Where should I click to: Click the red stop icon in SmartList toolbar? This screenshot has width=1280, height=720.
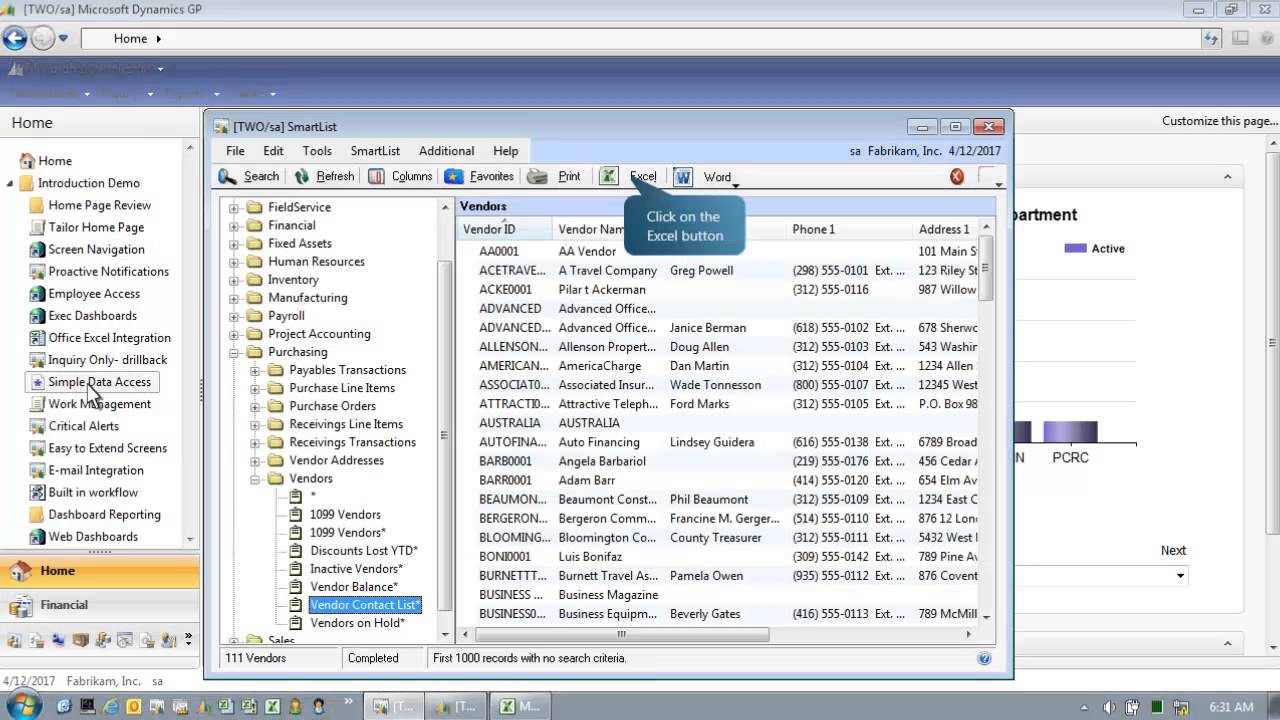pos(957,177)
